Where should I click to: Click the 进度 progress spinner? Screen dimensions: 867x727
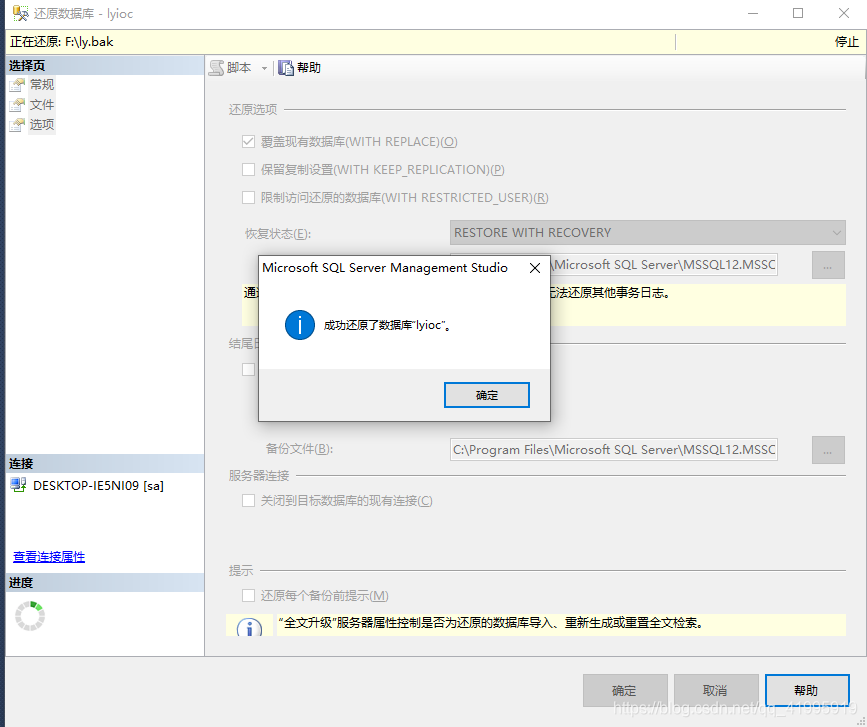point(29,616)
